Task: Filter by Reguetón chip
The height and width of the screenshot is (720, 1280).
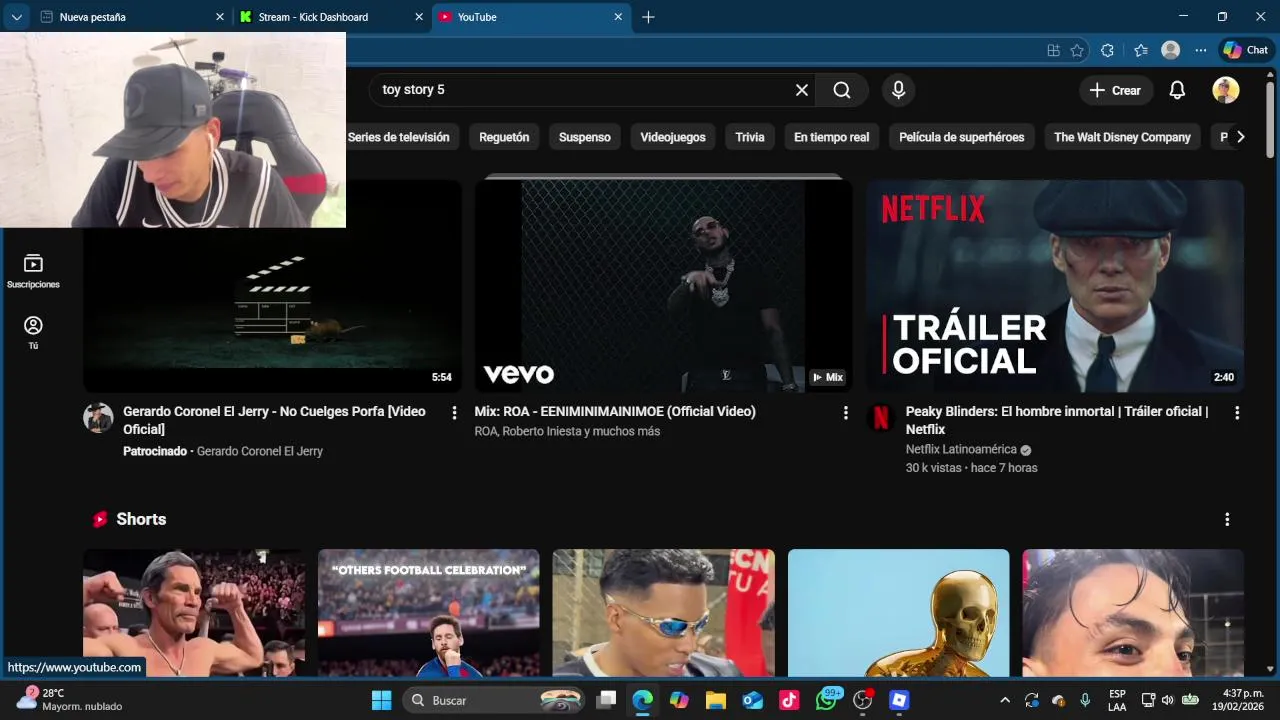Action: coord(504,137)
